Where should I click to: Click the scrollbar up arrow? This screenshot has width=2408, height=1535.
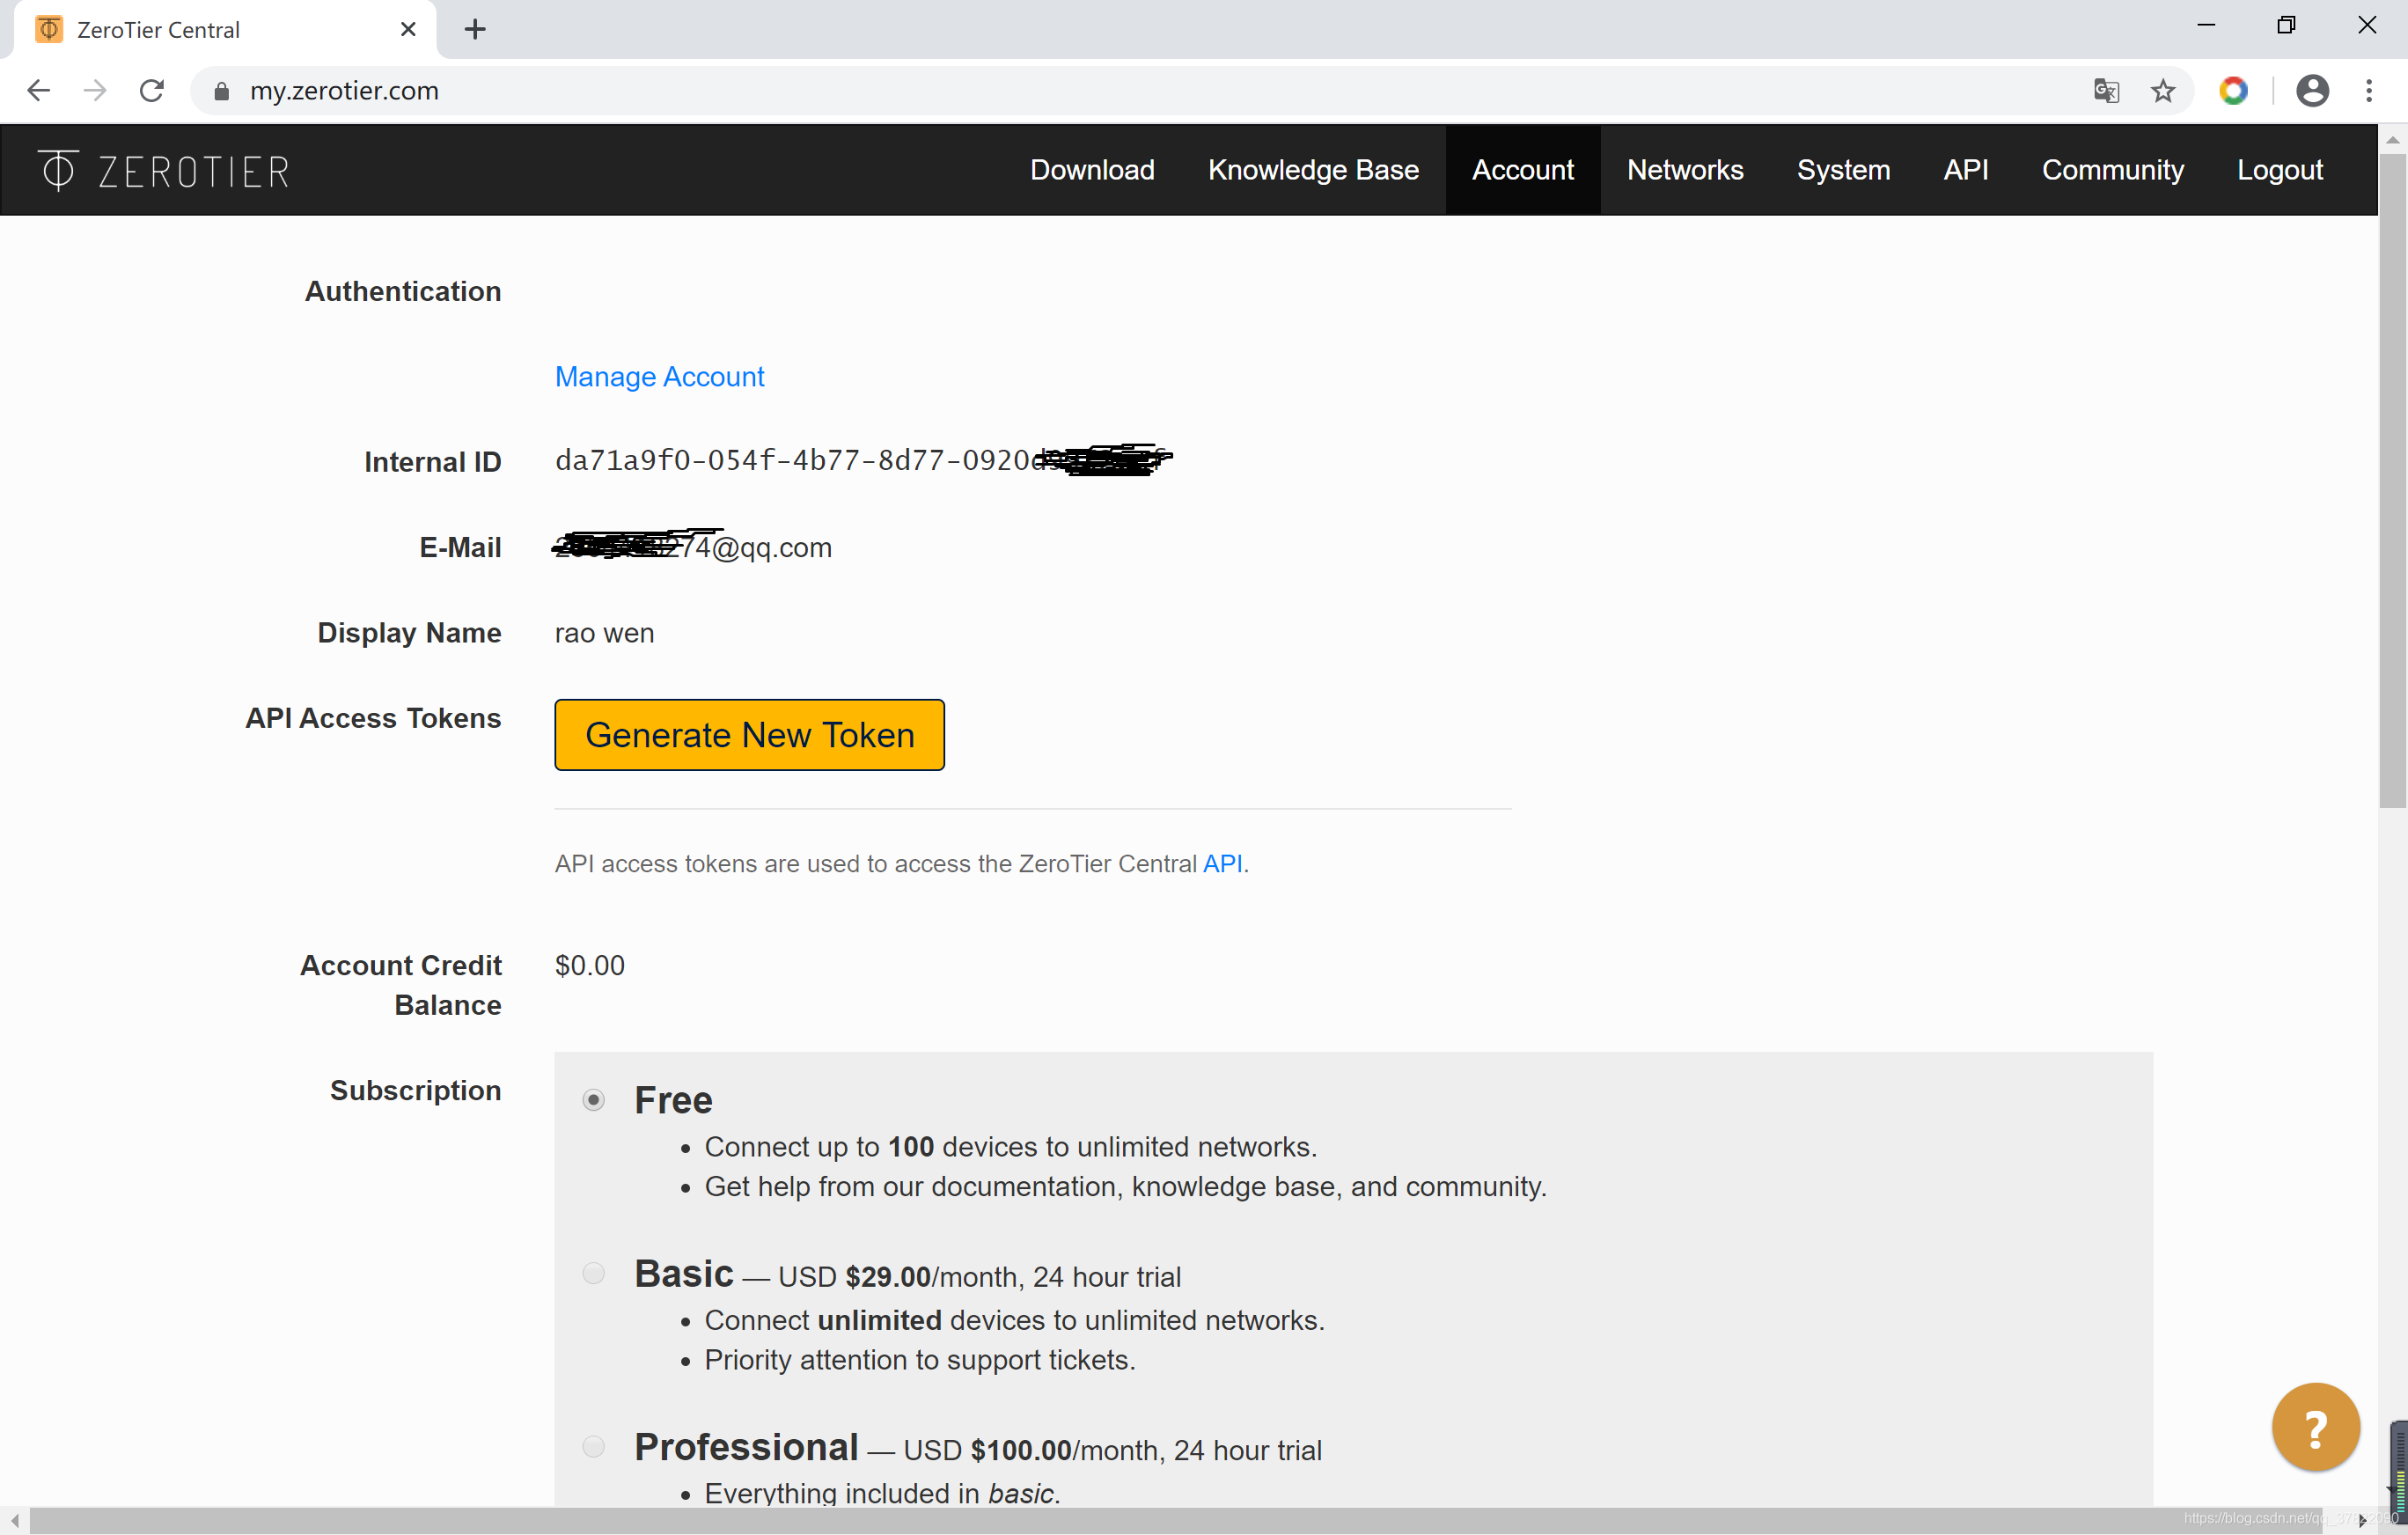point(2392,139)
